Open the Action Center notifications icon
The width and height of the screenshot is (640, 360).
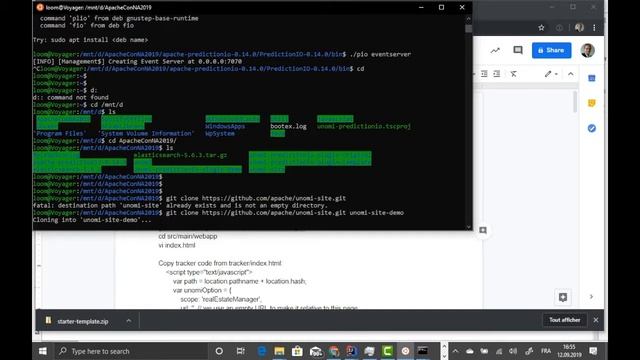(x=593, y=351)
